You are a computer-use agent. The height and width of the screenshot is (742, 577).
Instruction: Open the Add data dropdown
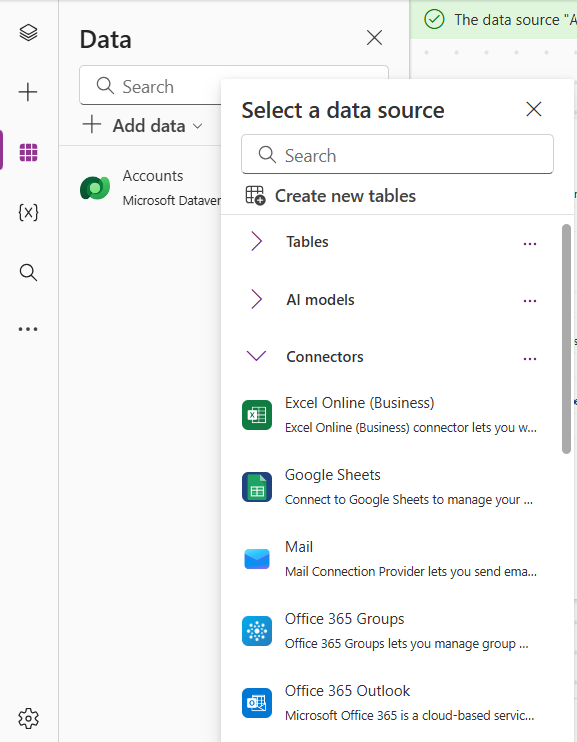coord(143,126)
